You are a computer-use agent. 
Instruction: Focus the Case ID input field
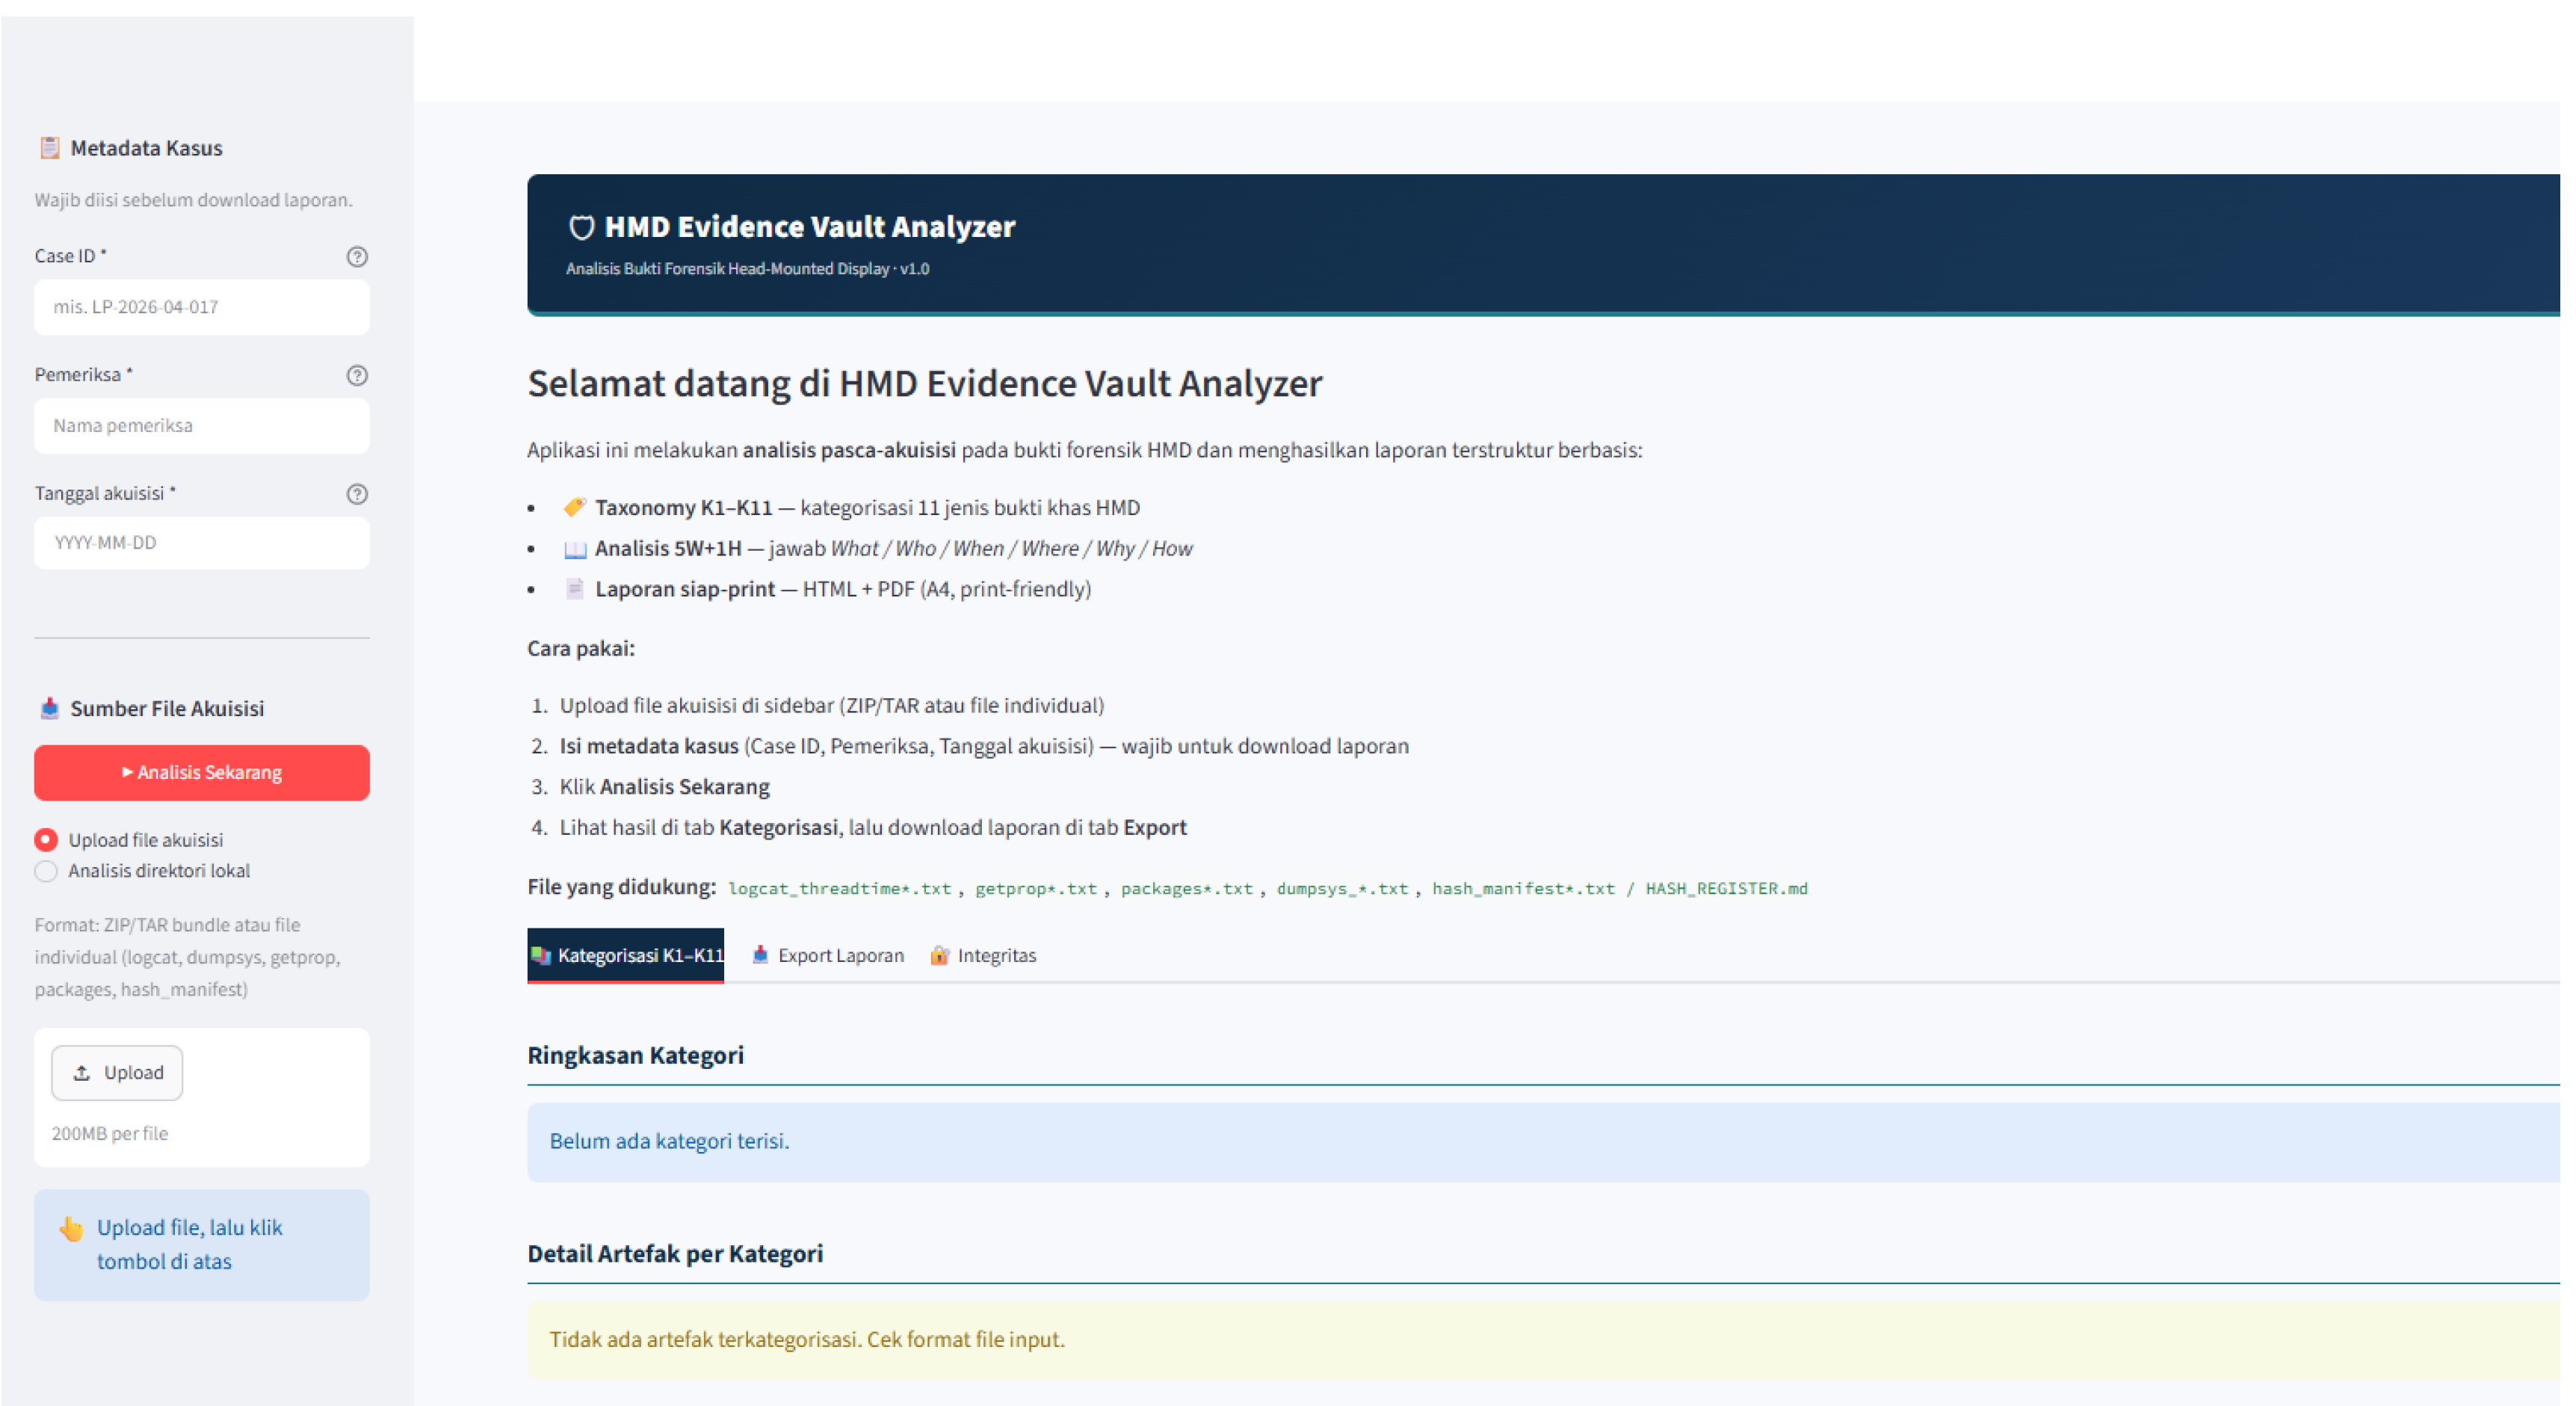coord(202,307)
